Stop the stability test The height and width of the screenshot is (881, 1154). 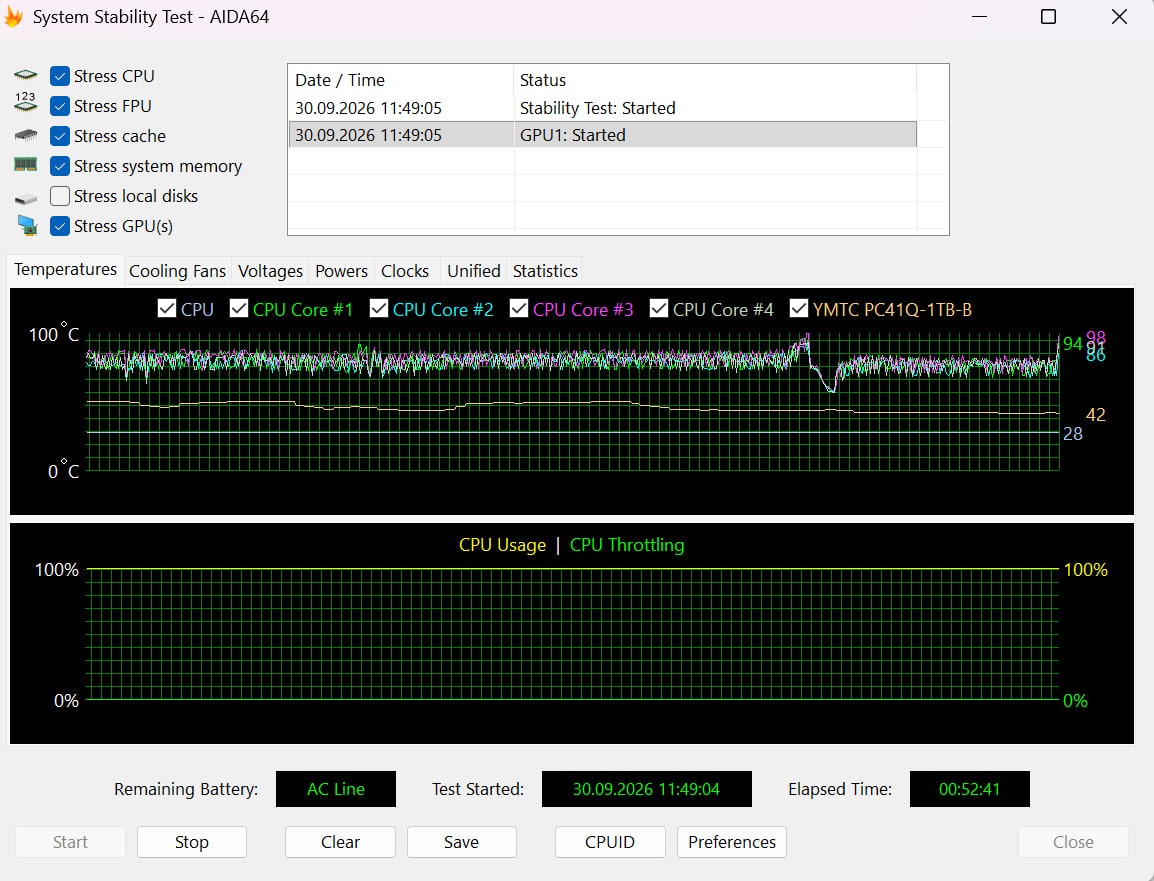191,842
